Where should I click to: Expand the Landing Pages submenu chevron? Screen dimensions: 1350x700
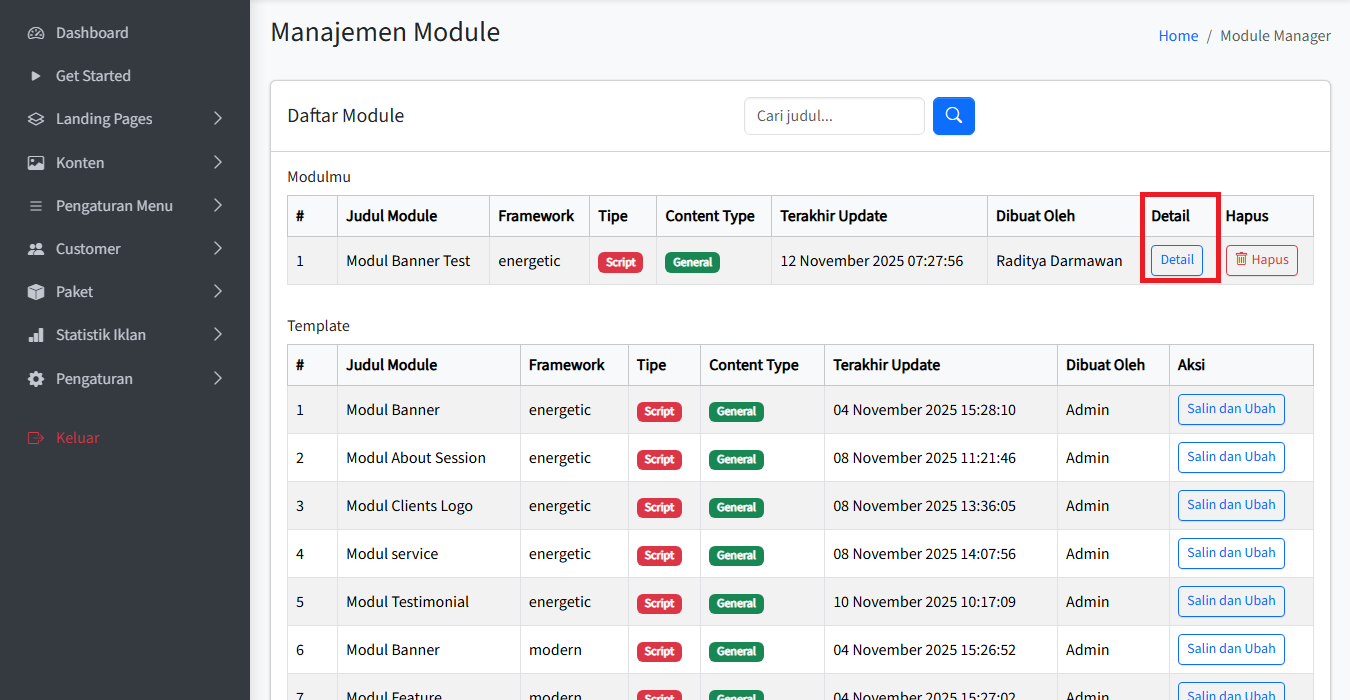[218, 119]
